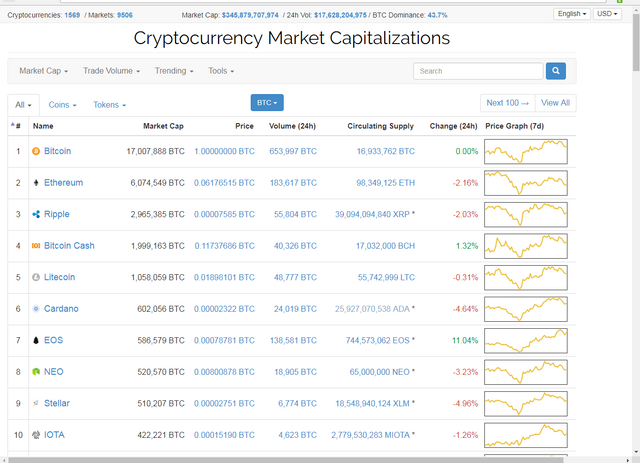Expand the Tokens filter dropdown
Viewport: 640px width, 463px height.
click(x=109, y=105)
